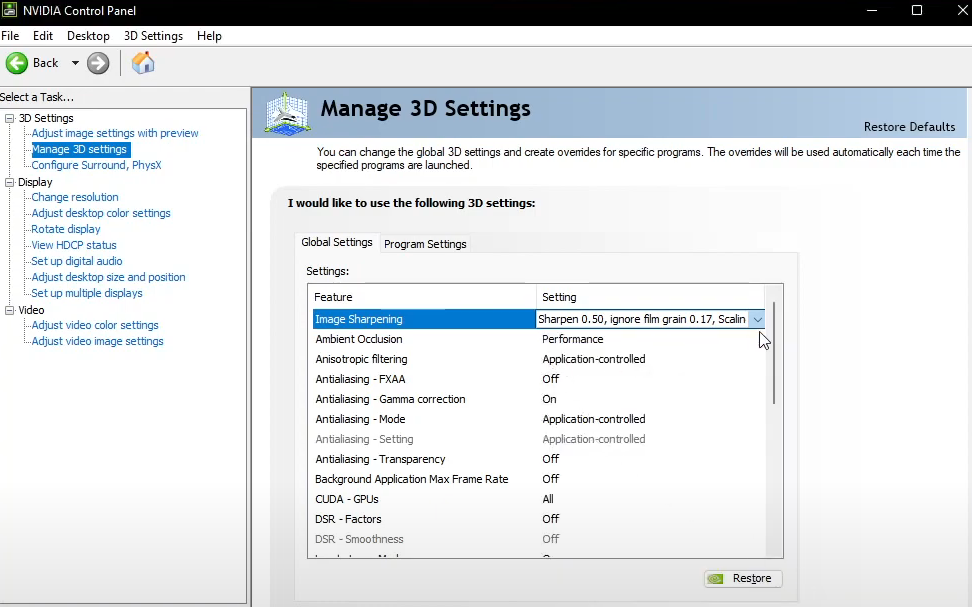Select Adjust video color settings

(95, 325)
